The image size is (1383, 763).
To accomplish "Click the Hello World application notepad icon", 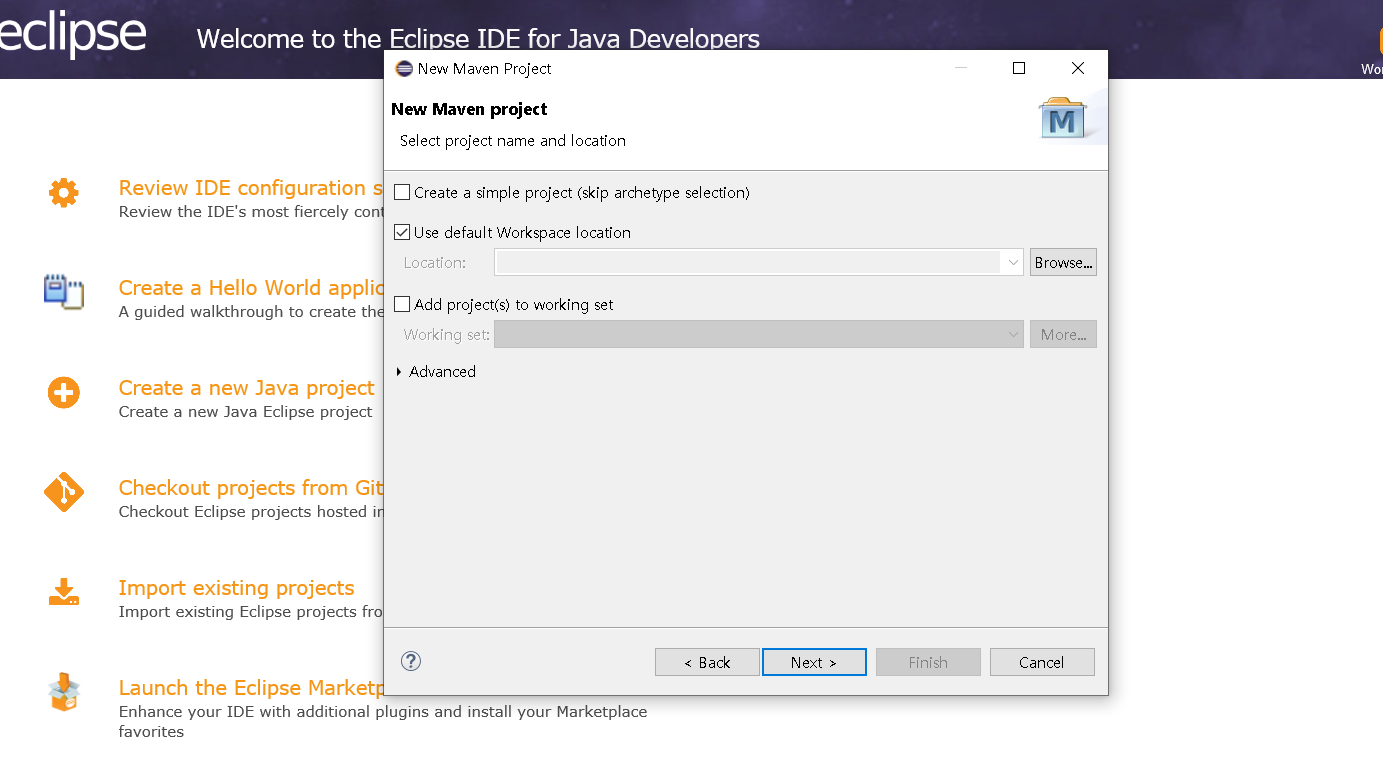I will [x=63, y=292].
